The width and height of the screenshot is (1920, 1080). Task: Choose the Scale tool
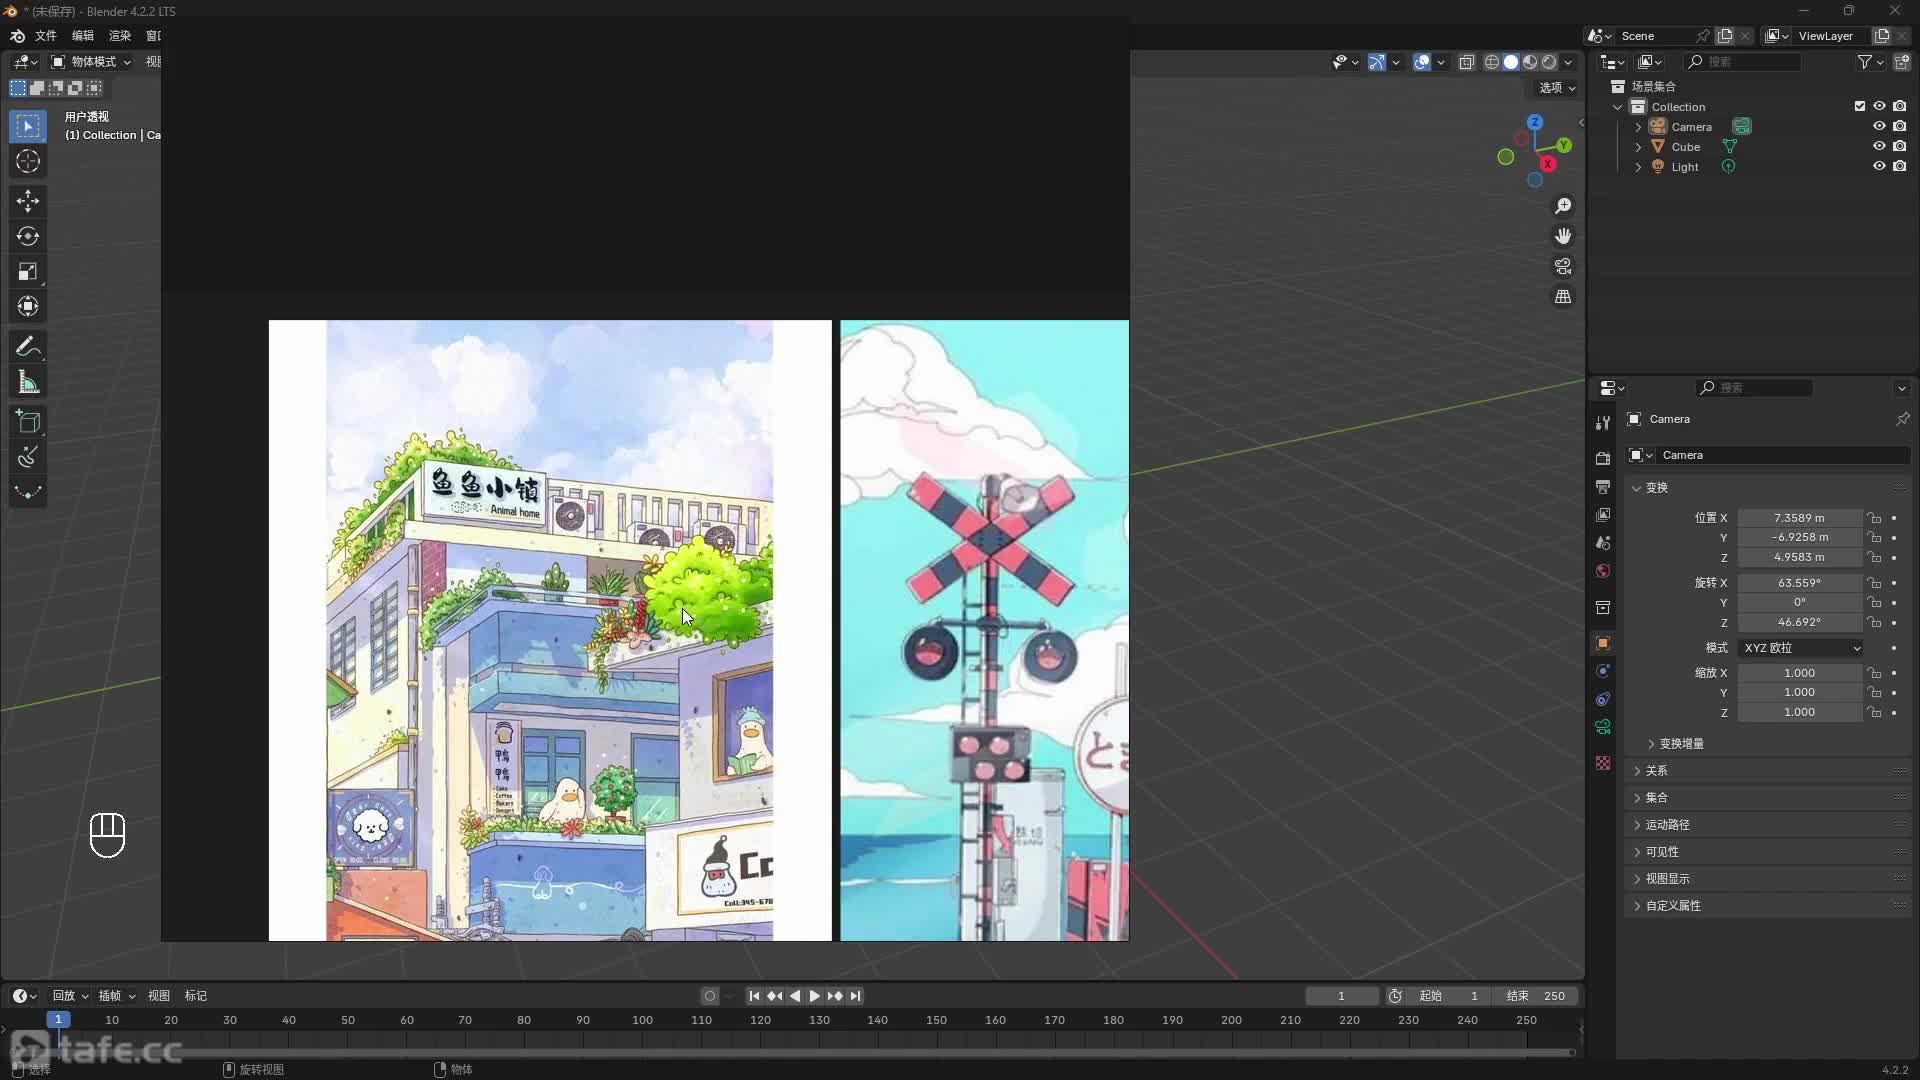click(28, 271)
